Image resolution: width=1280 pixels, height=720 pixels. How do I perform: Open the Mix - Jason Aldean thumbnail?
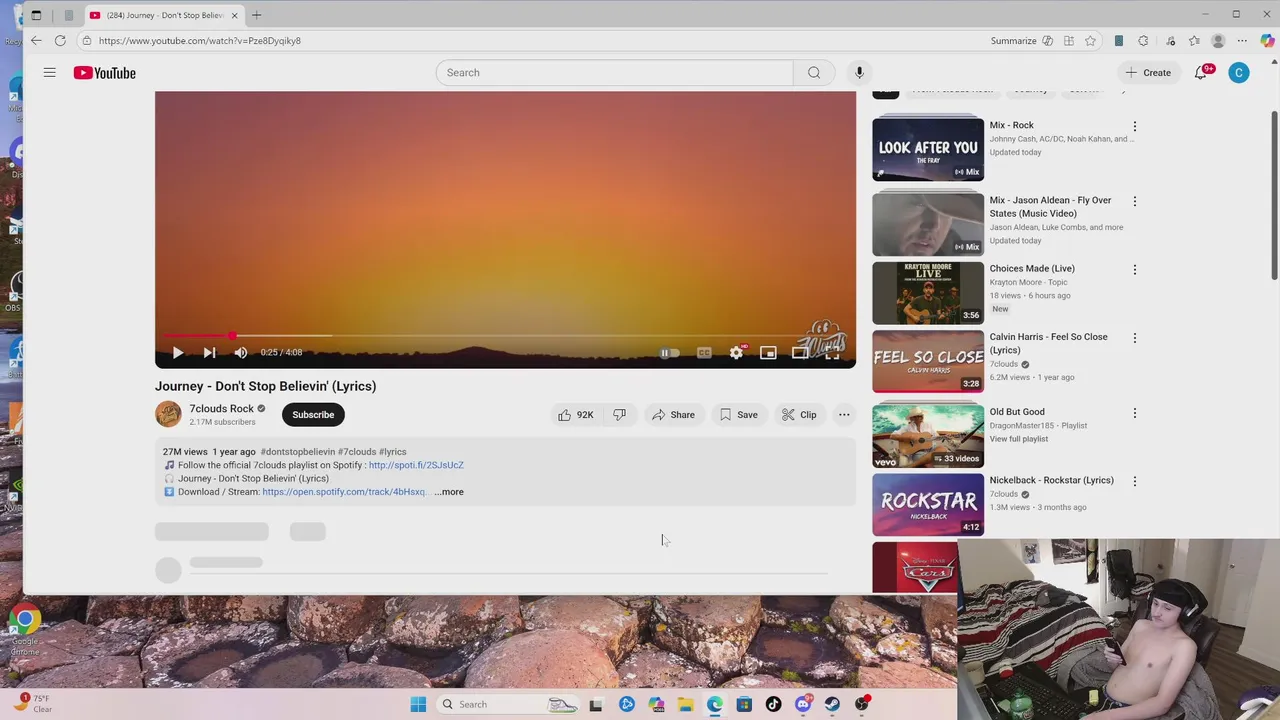pos(928,224)
